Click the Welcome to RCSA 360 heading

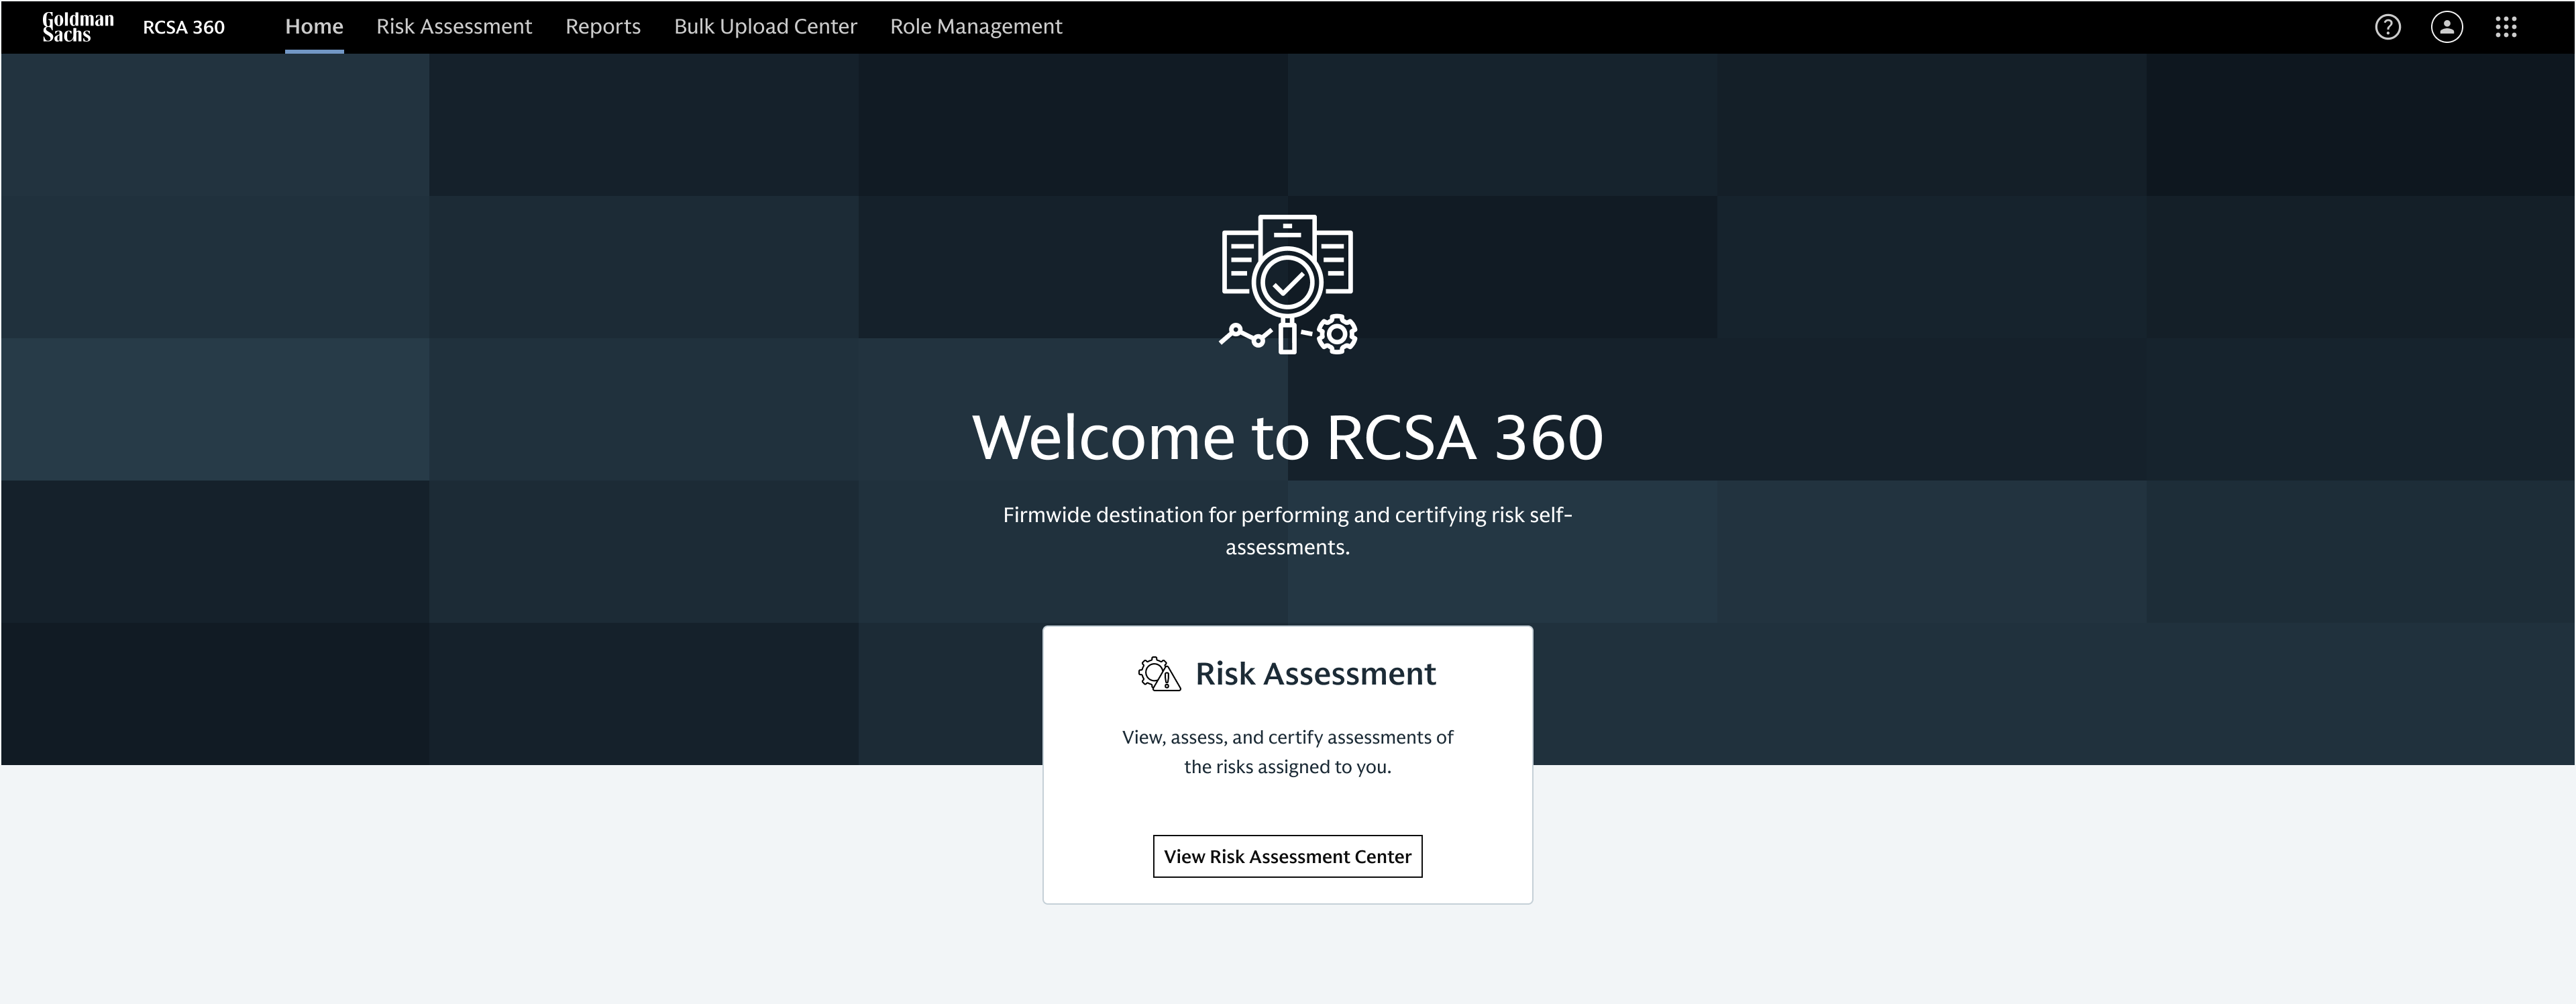pos(1288,437)
